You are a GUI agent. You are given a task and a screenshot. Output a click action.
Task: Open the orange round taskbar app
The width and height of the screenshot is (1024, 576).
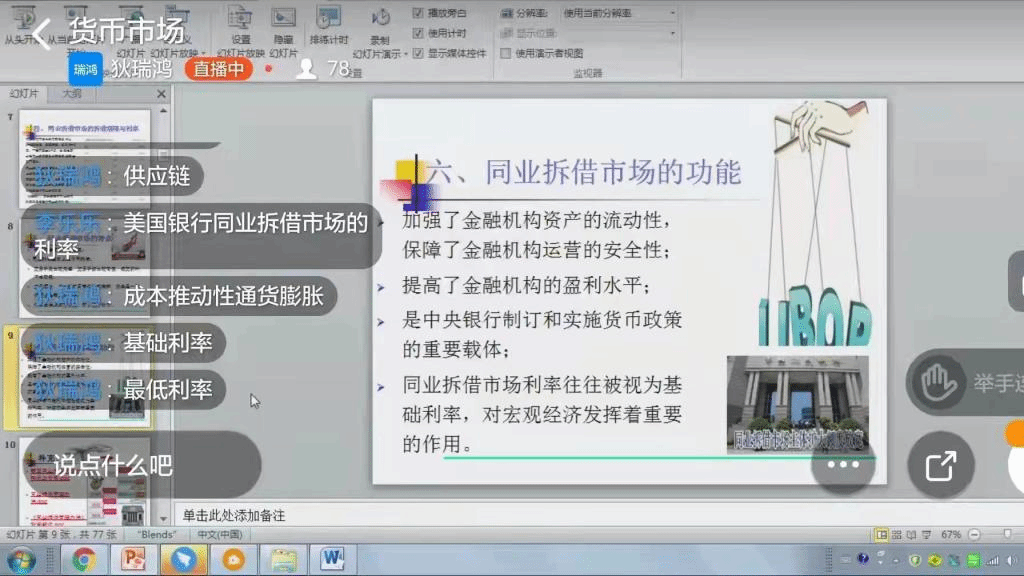coord(233,560)
